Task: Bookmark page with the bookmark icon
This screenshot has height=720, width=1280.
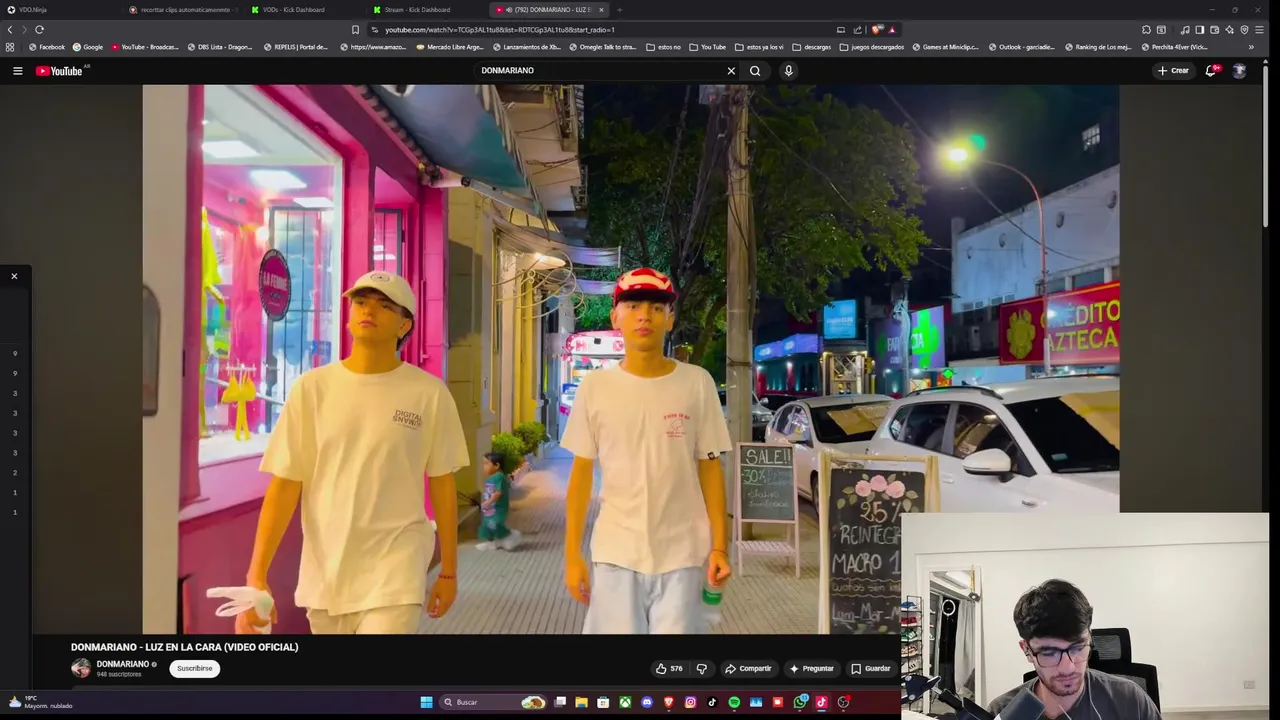Action: click(x=355, y=30)
